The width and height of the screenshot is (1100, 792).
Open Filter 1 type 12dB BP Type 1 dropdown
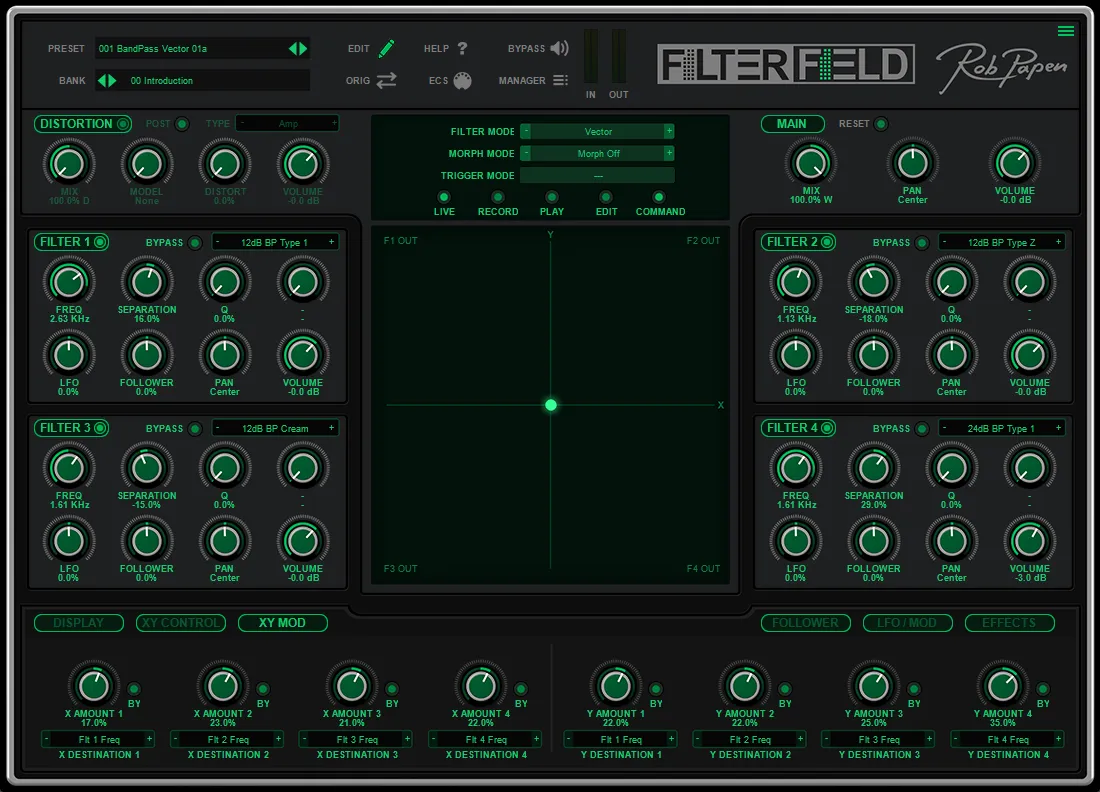coord(274,242)
